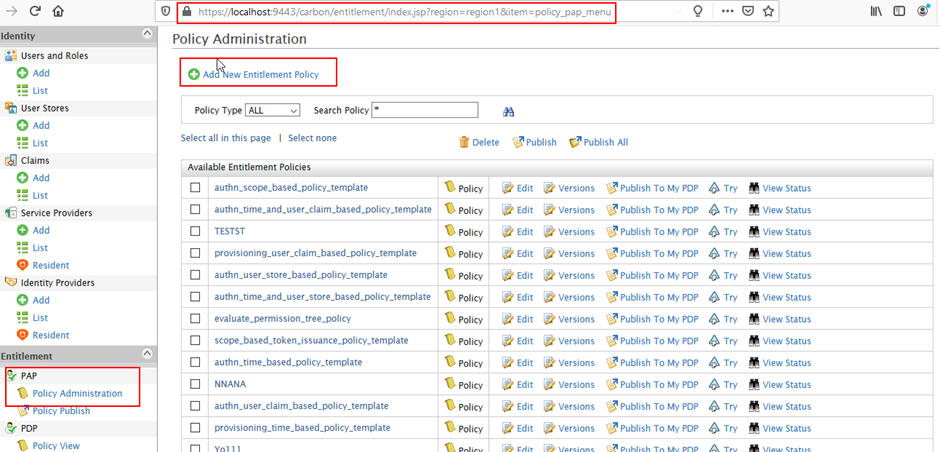Collapse the Entitlement section in sidebar
Image resolution: width=940 pixels, height=452 pixels.
147,354
